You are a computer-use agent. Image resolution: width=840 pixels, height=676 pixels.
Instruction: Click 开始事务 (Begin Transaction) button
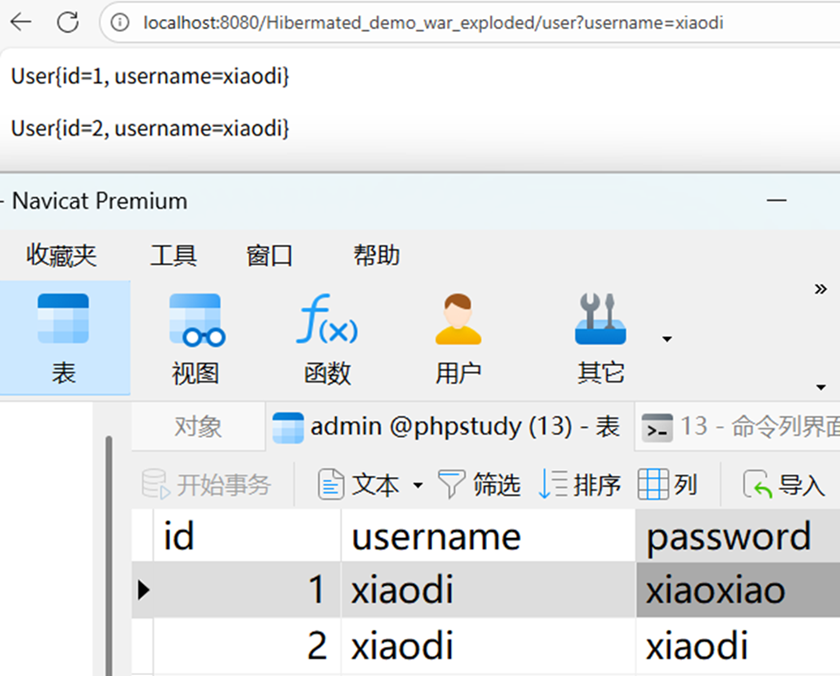point(207,485)
